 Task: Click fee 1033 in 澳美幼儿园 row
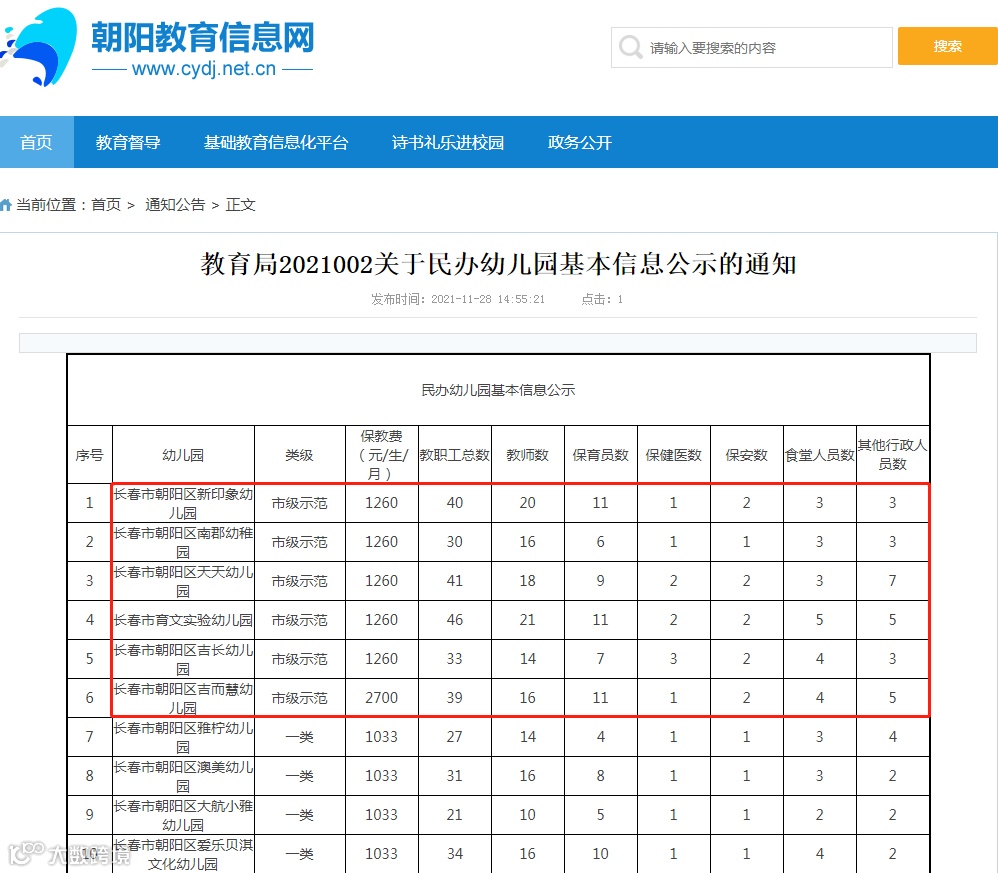coord(381,776)
